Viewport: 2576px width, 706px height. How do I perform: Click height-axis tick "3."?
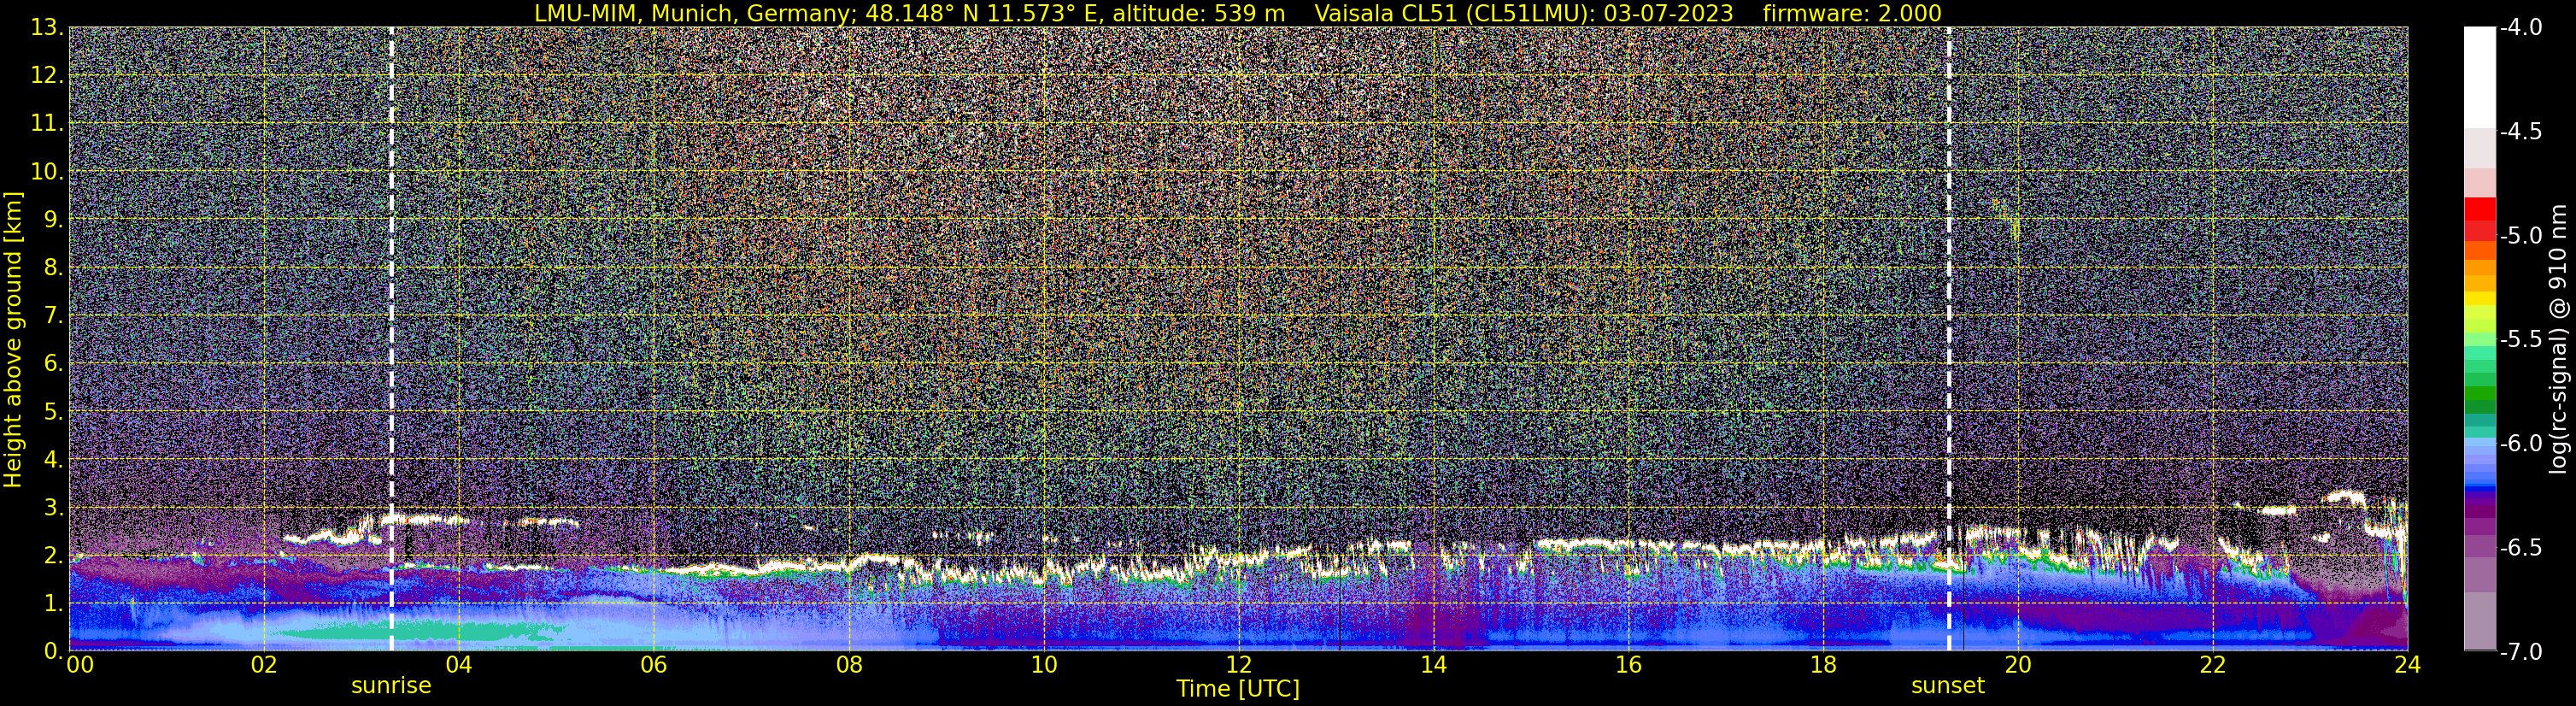point(53,507)
